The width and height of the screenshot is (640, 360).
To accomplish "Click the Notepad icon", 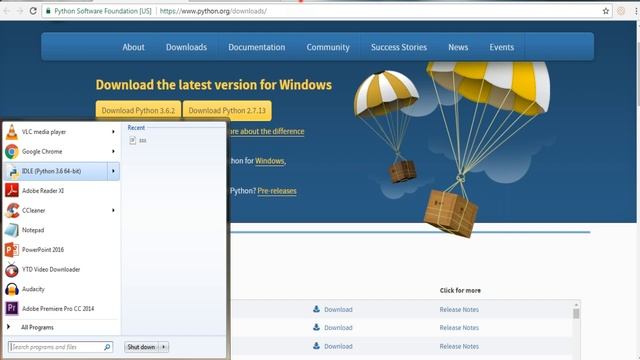I will (12, 230).
